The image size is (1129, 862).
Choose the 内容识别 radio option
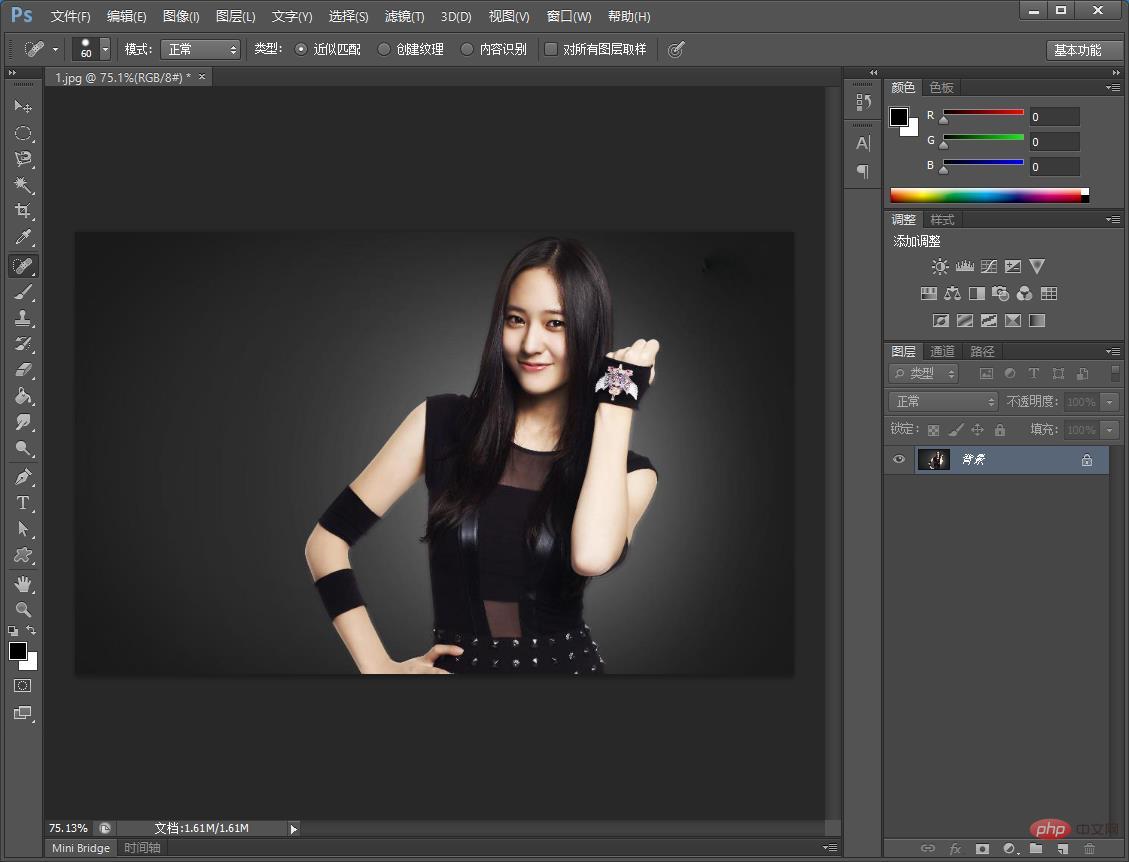point(467,49)
